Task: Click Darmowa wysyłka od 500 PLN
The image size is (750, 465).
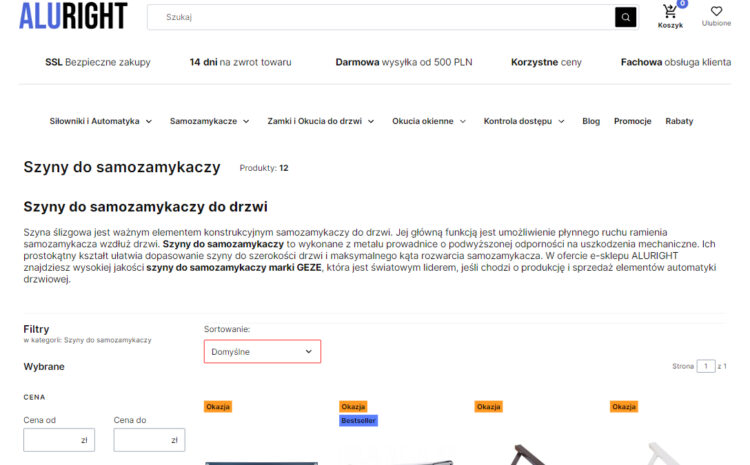Action: (404, 62)
